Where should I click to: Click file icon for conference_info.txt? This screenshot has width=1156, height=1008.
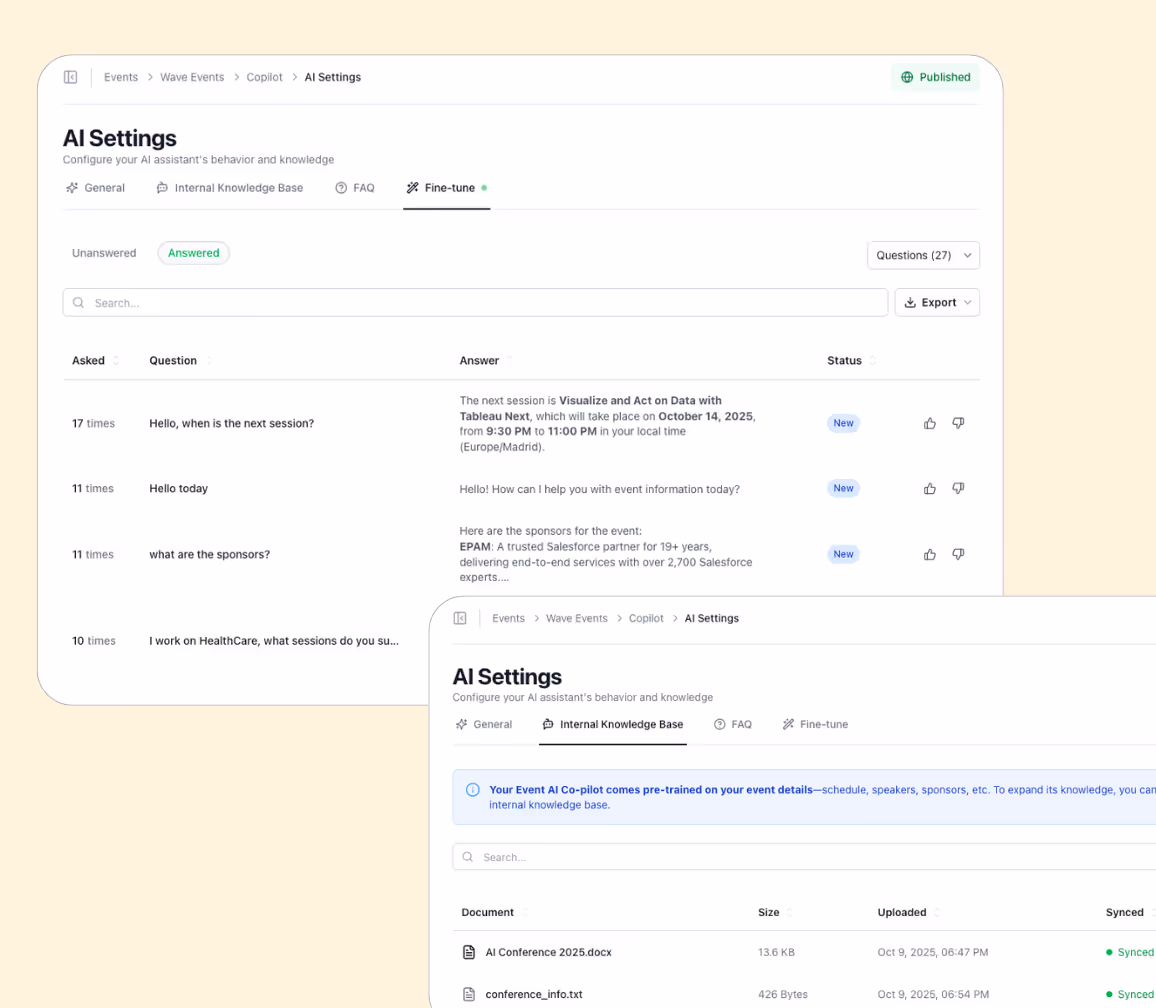469,994
